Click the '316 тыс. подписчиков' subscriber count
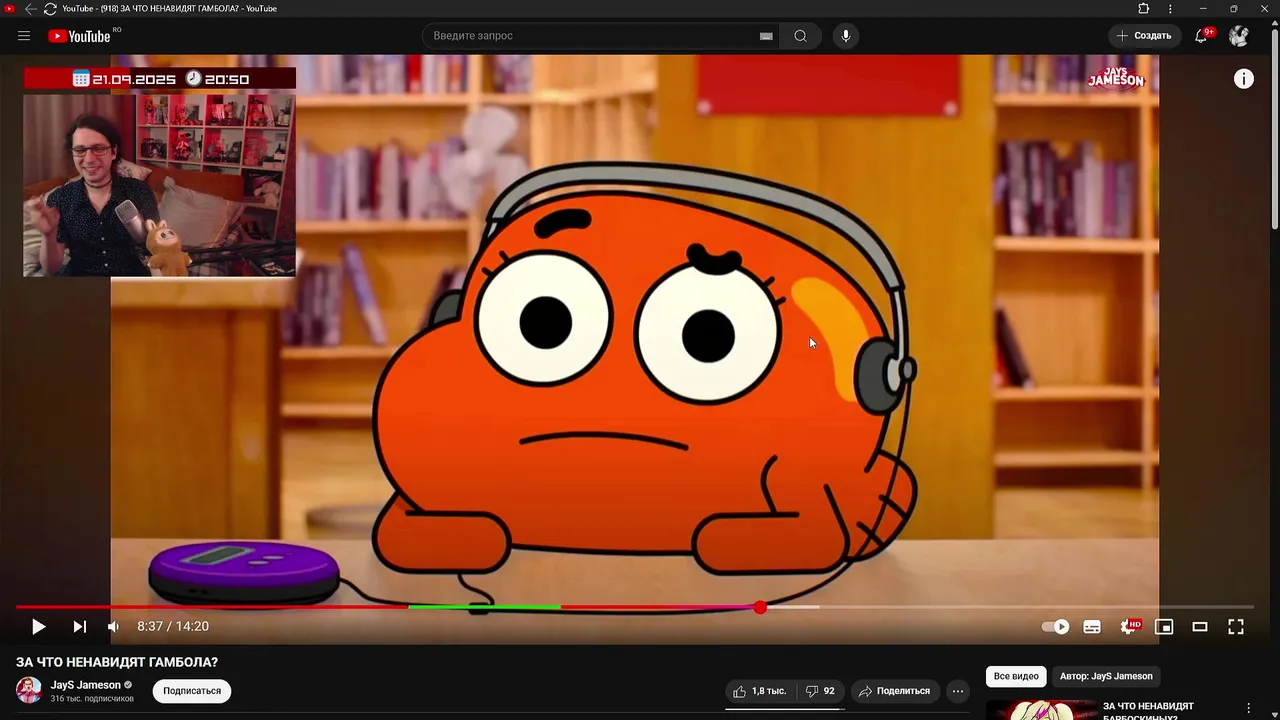 pyautogui.click(x=92, y=699)
